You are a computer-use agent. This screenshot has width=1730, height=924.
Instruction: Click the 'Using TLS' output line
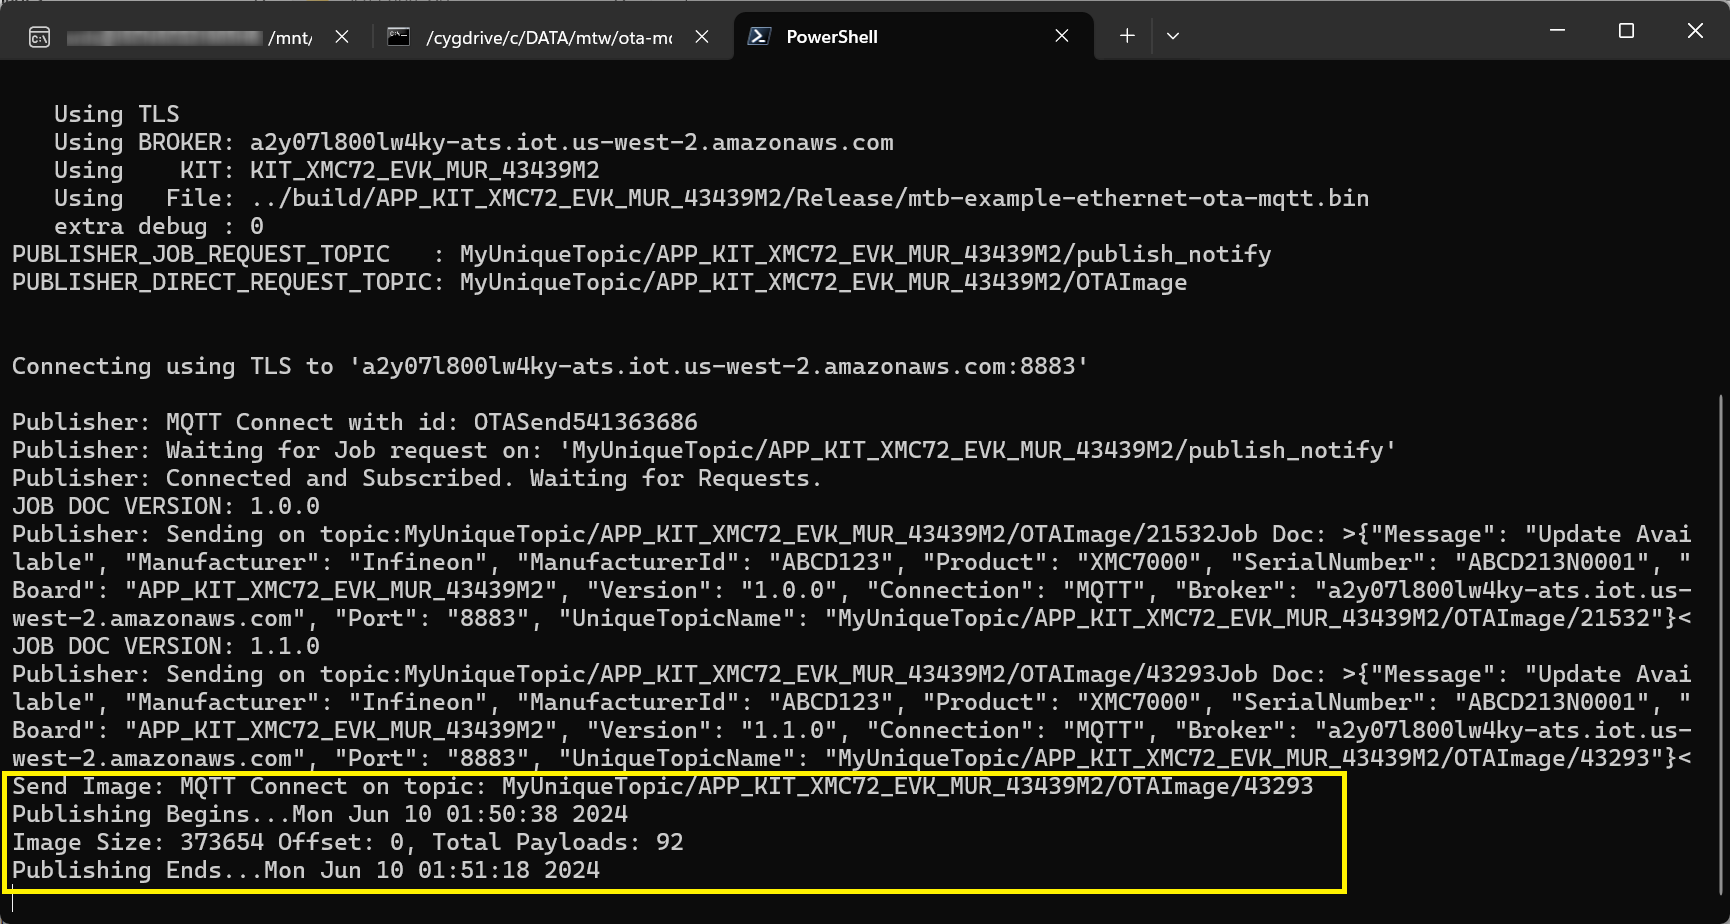pyautogui.click(x=117, y=114)
